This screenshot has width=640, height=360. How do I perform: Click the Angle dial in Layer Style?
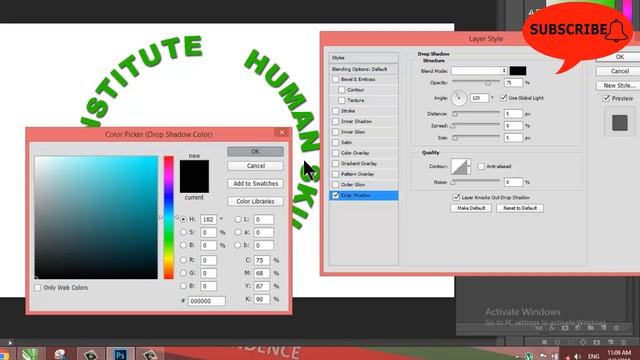458,98
